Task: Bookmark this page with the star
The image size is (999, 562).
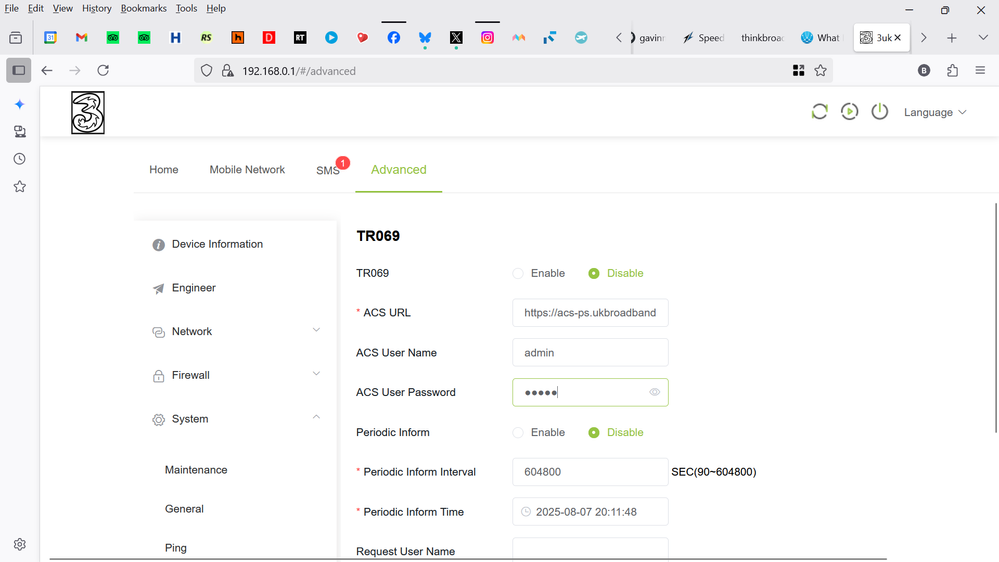Action: [x=821, y=71]
